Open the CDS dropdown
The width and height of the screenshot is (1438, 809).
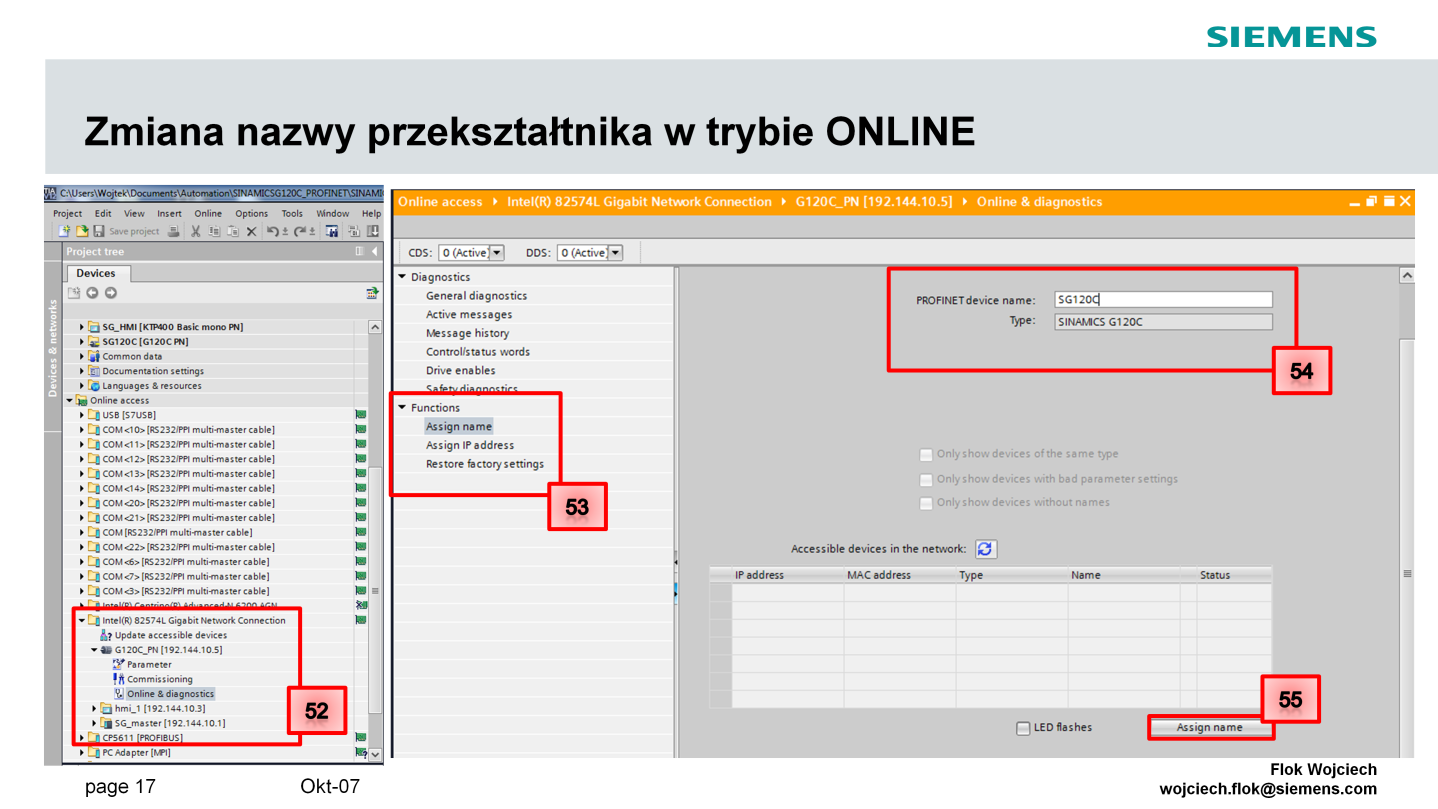497,253
